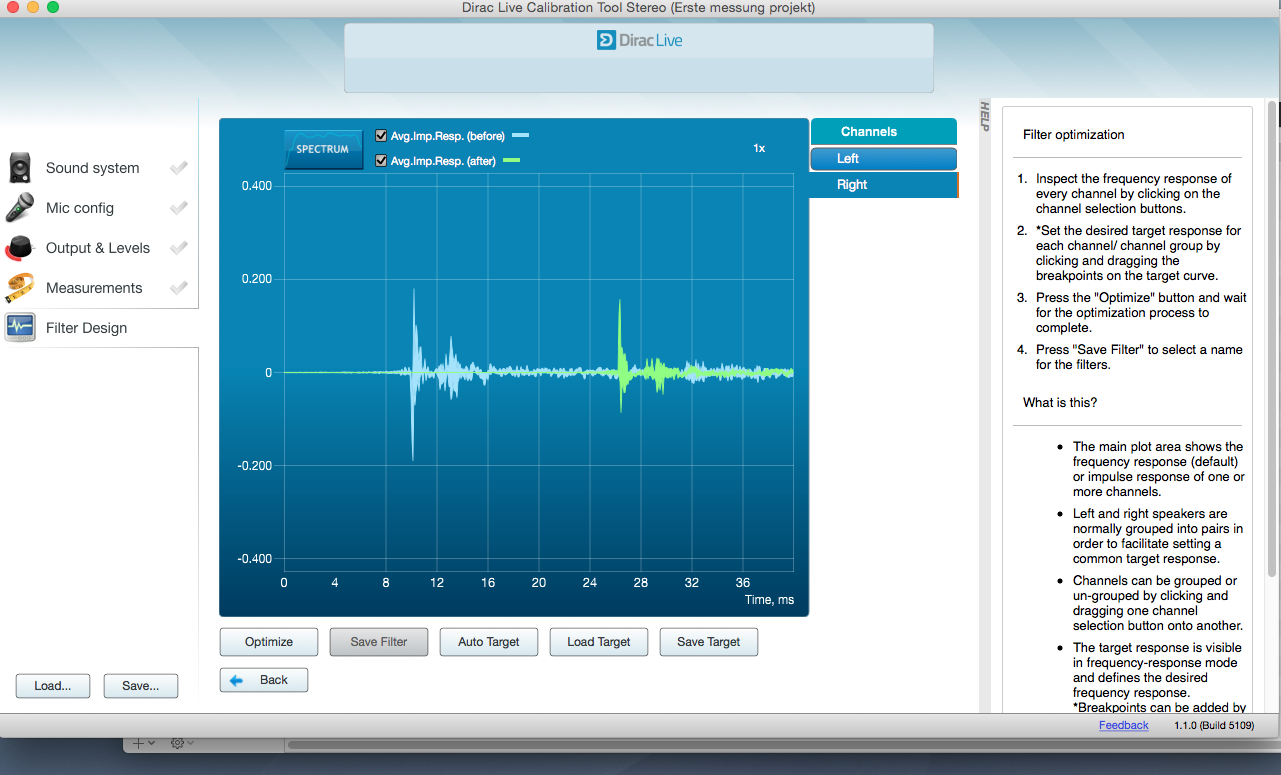The height and width of the screenshot is (775, 1281).
Task: Click the light blue legend line for before response
Action: (520, 135)
